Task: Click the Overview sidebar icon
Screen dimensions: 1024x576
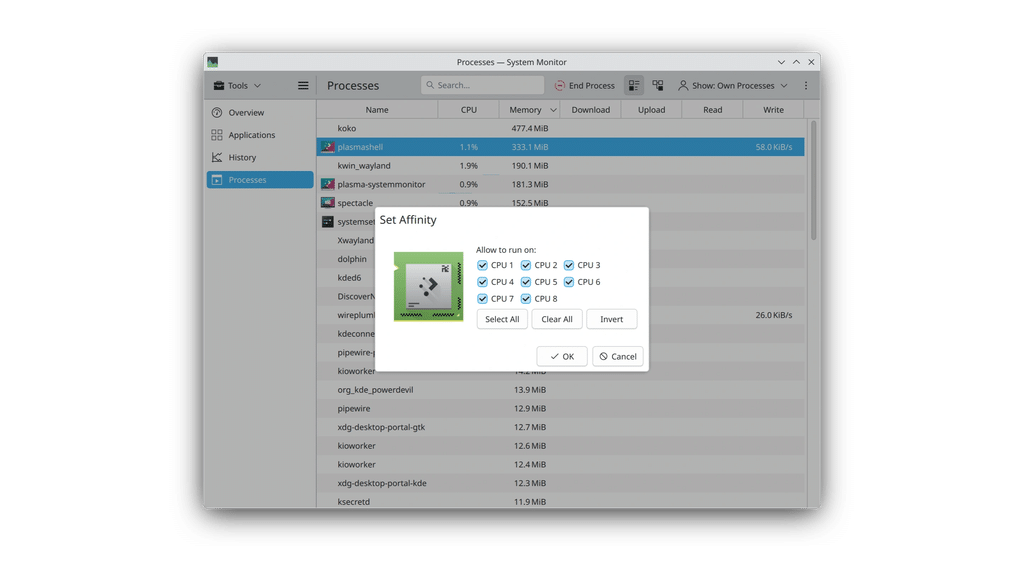Action: 217,112
